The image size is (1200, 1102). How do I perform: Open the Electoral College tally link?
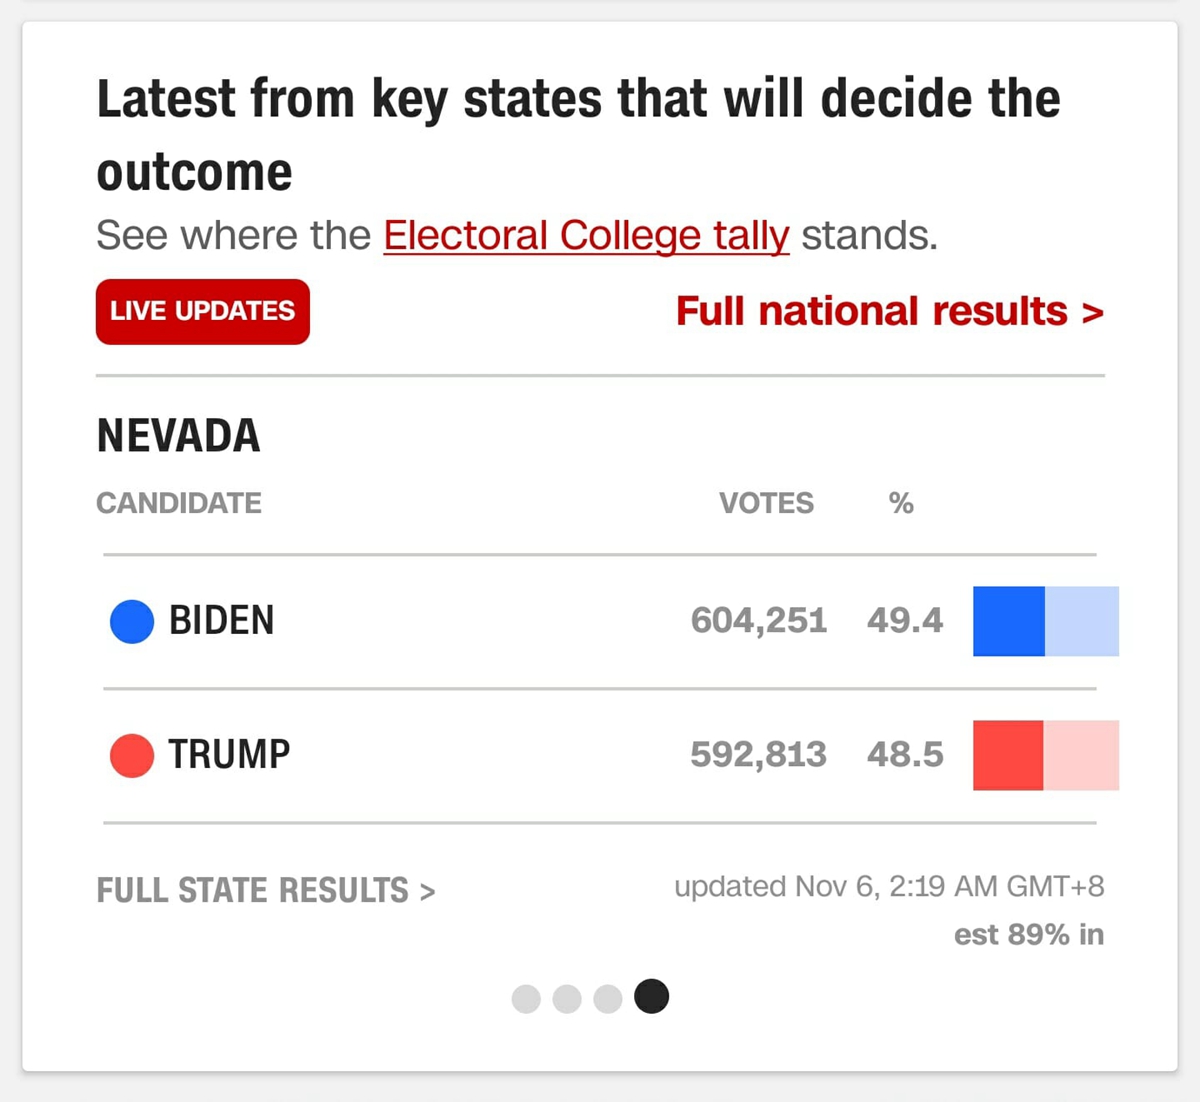click(586, 236)
